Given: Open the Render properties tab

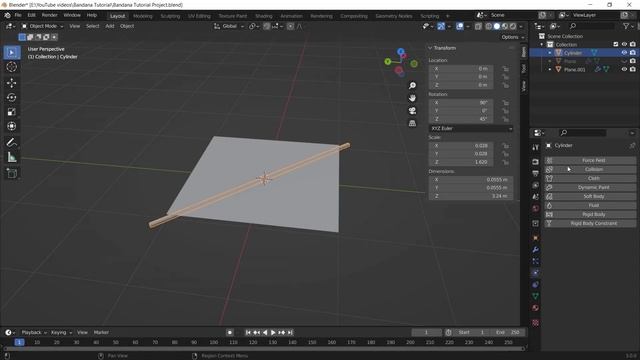Looking at the screenshot, I should coord(536,162).
